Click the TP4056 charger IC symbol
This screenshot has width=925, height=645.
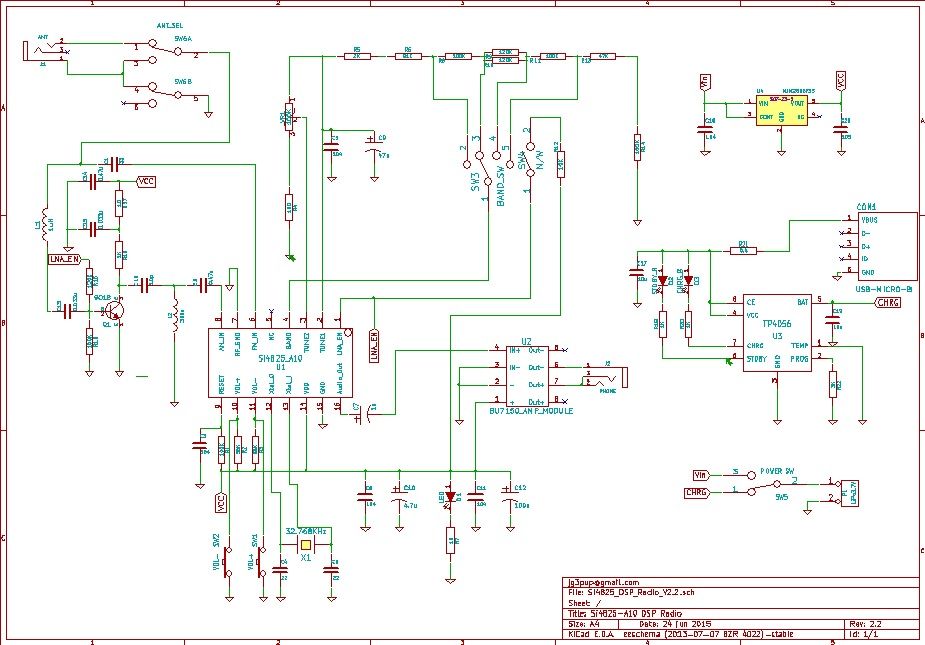[x=775, y=330]
